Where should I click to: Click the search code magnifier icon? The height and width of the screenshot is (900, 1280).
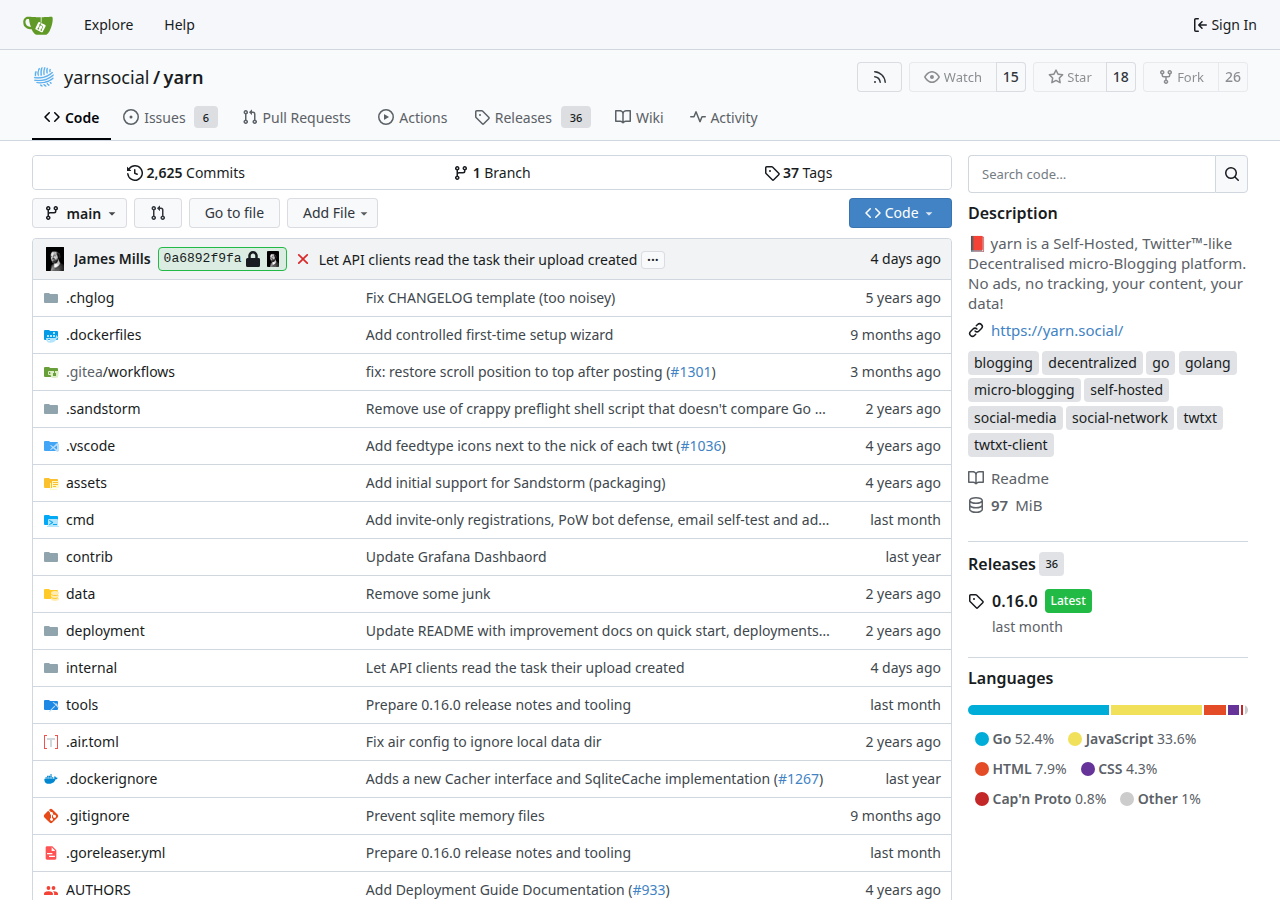click(x=1231, y=174)
